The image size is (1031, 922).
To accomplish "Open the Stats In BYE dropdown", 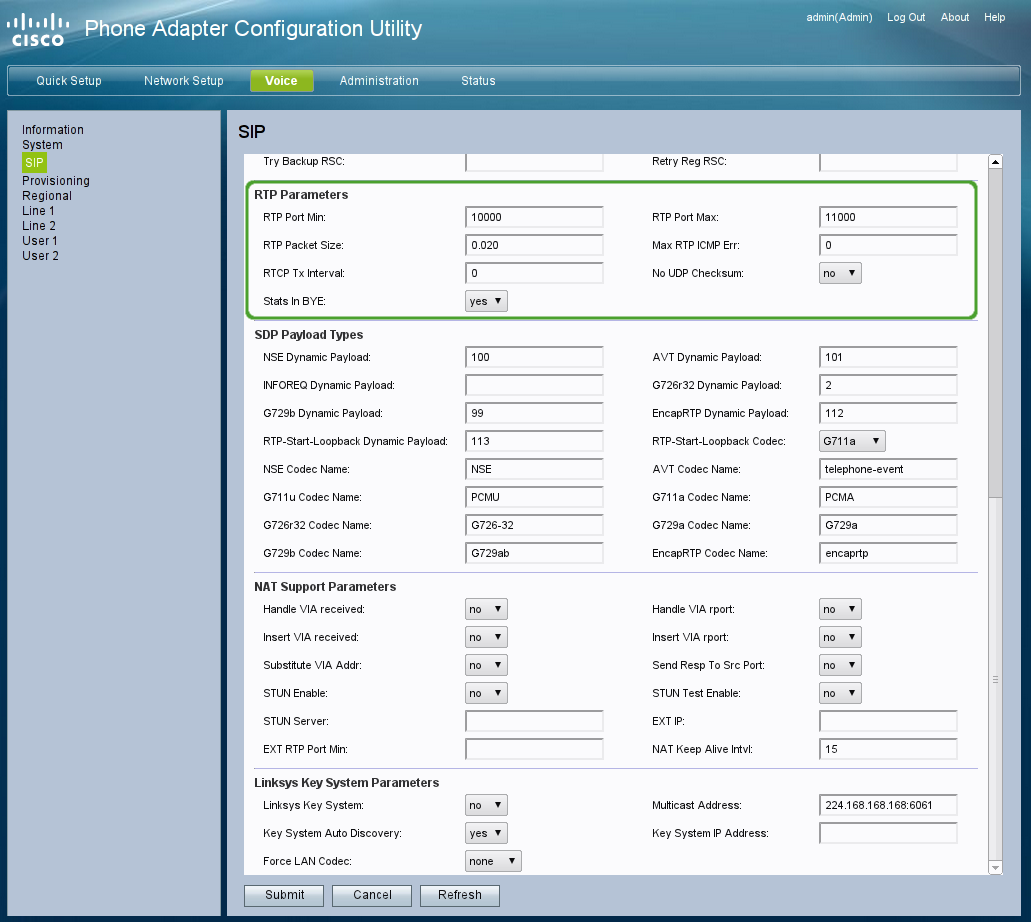I will coord(486,301).
